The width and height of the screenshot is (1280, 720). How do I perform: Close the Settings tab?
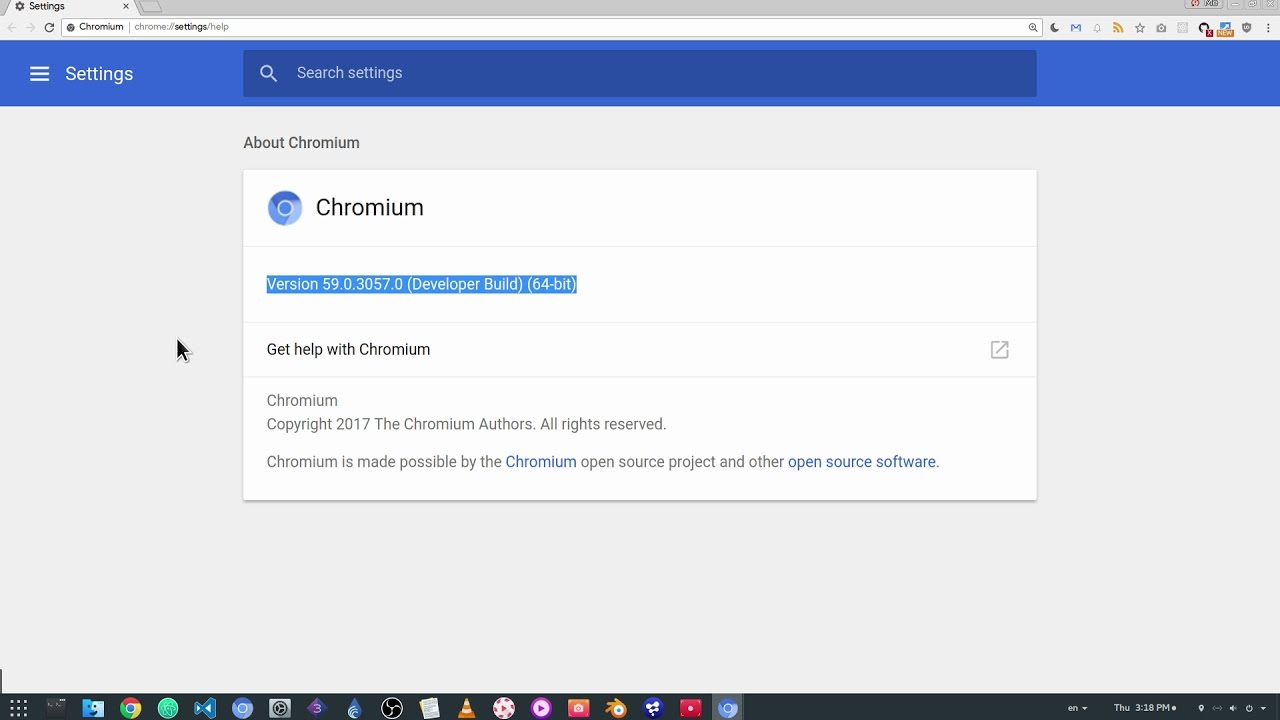pos(126,6)
